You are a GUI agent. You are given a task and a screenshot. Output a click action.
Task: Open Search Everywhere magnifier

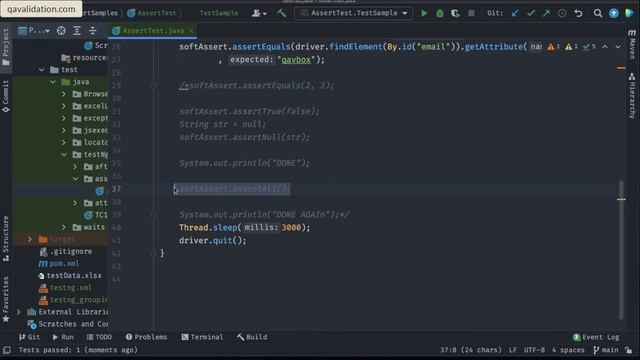598,13
